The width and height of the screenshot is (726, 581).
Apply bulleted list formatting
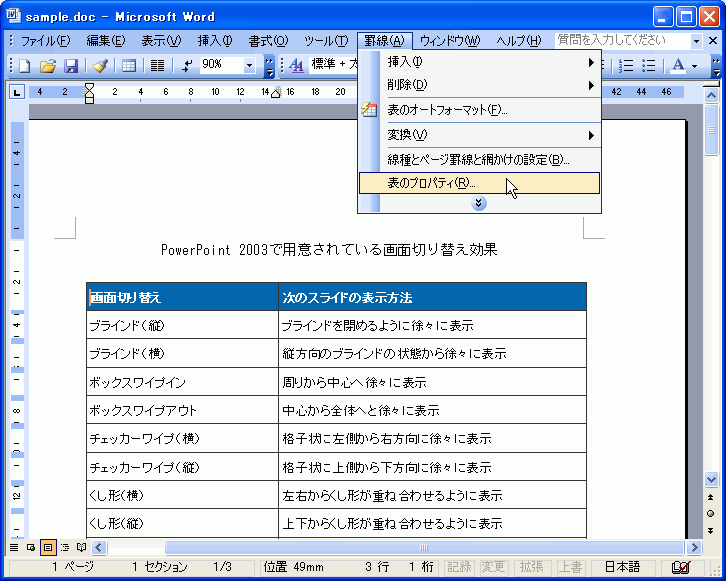[x=649, y=65]
